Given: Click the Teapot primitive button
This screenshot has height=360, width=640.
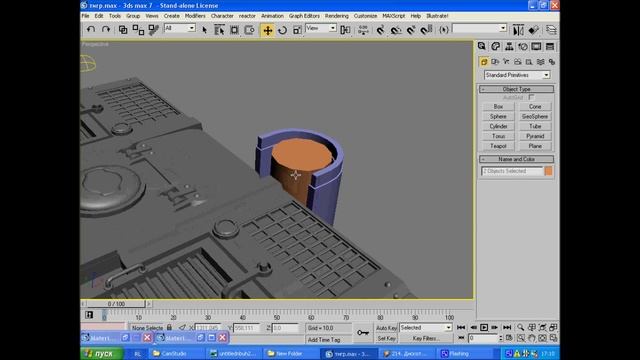Looking at the screenshot, I should [x=498, y=146].
